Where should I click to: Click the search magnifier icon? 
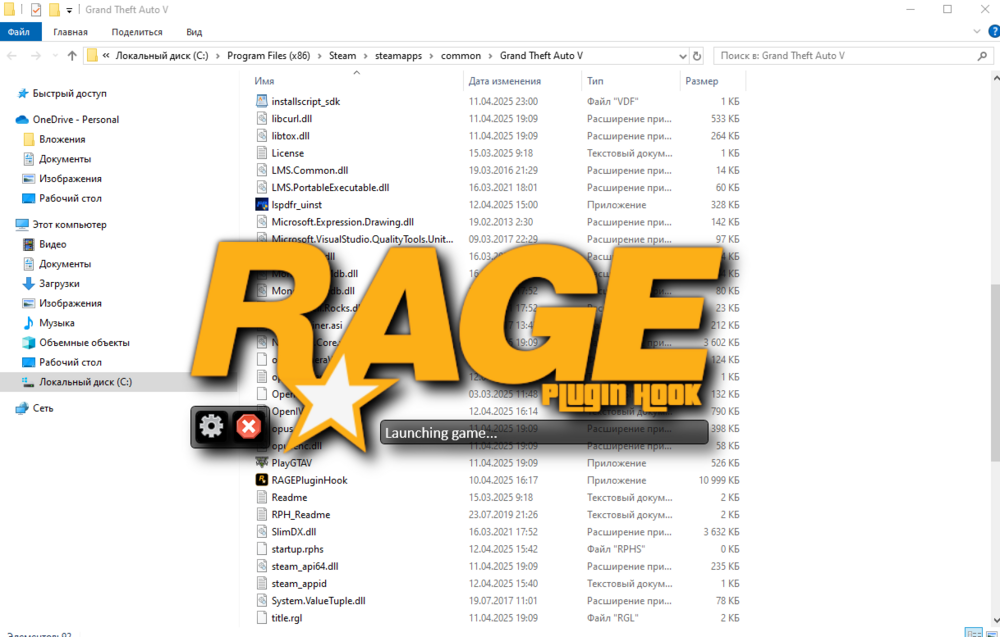click(982, 56)
